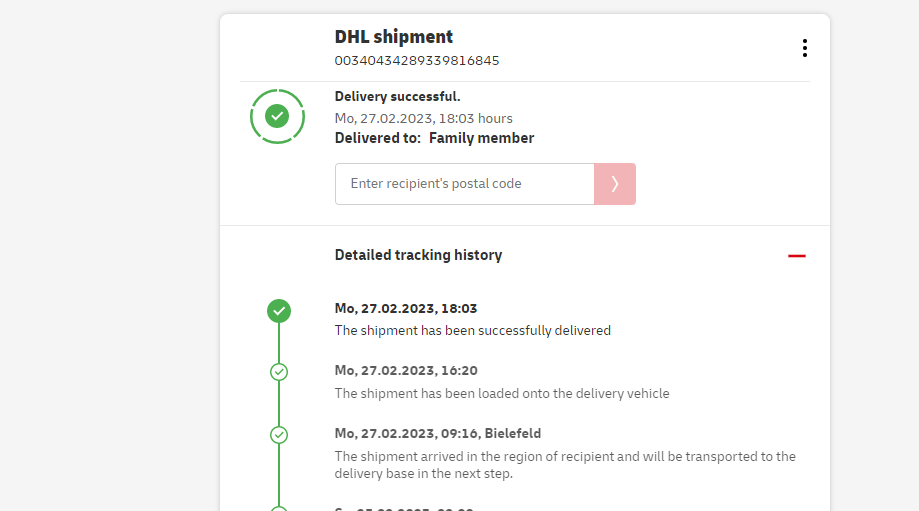Click the recipient's postal code field
This screenshot has width=919, height=511.
[464, 184]
